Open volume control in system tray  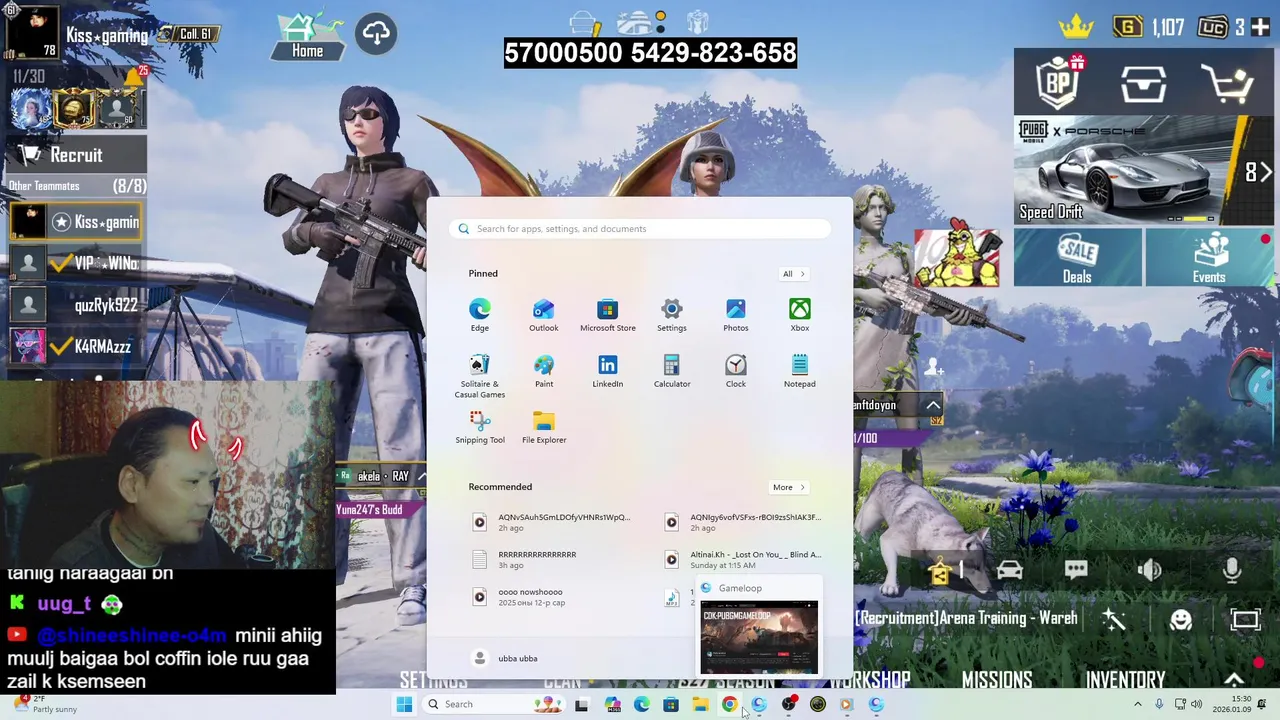tap(1196, 704)
